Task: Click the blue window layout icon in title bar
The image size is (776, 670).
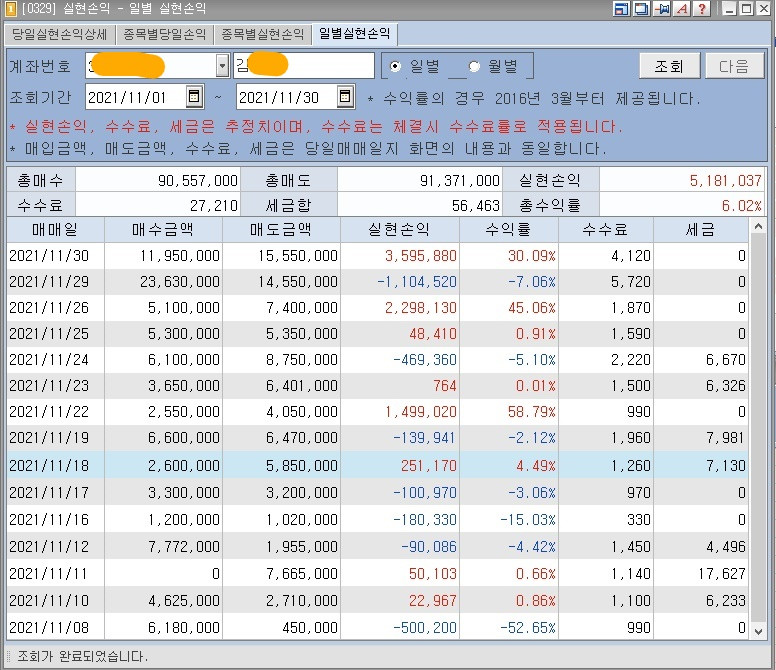Action: tap(621, 8)
